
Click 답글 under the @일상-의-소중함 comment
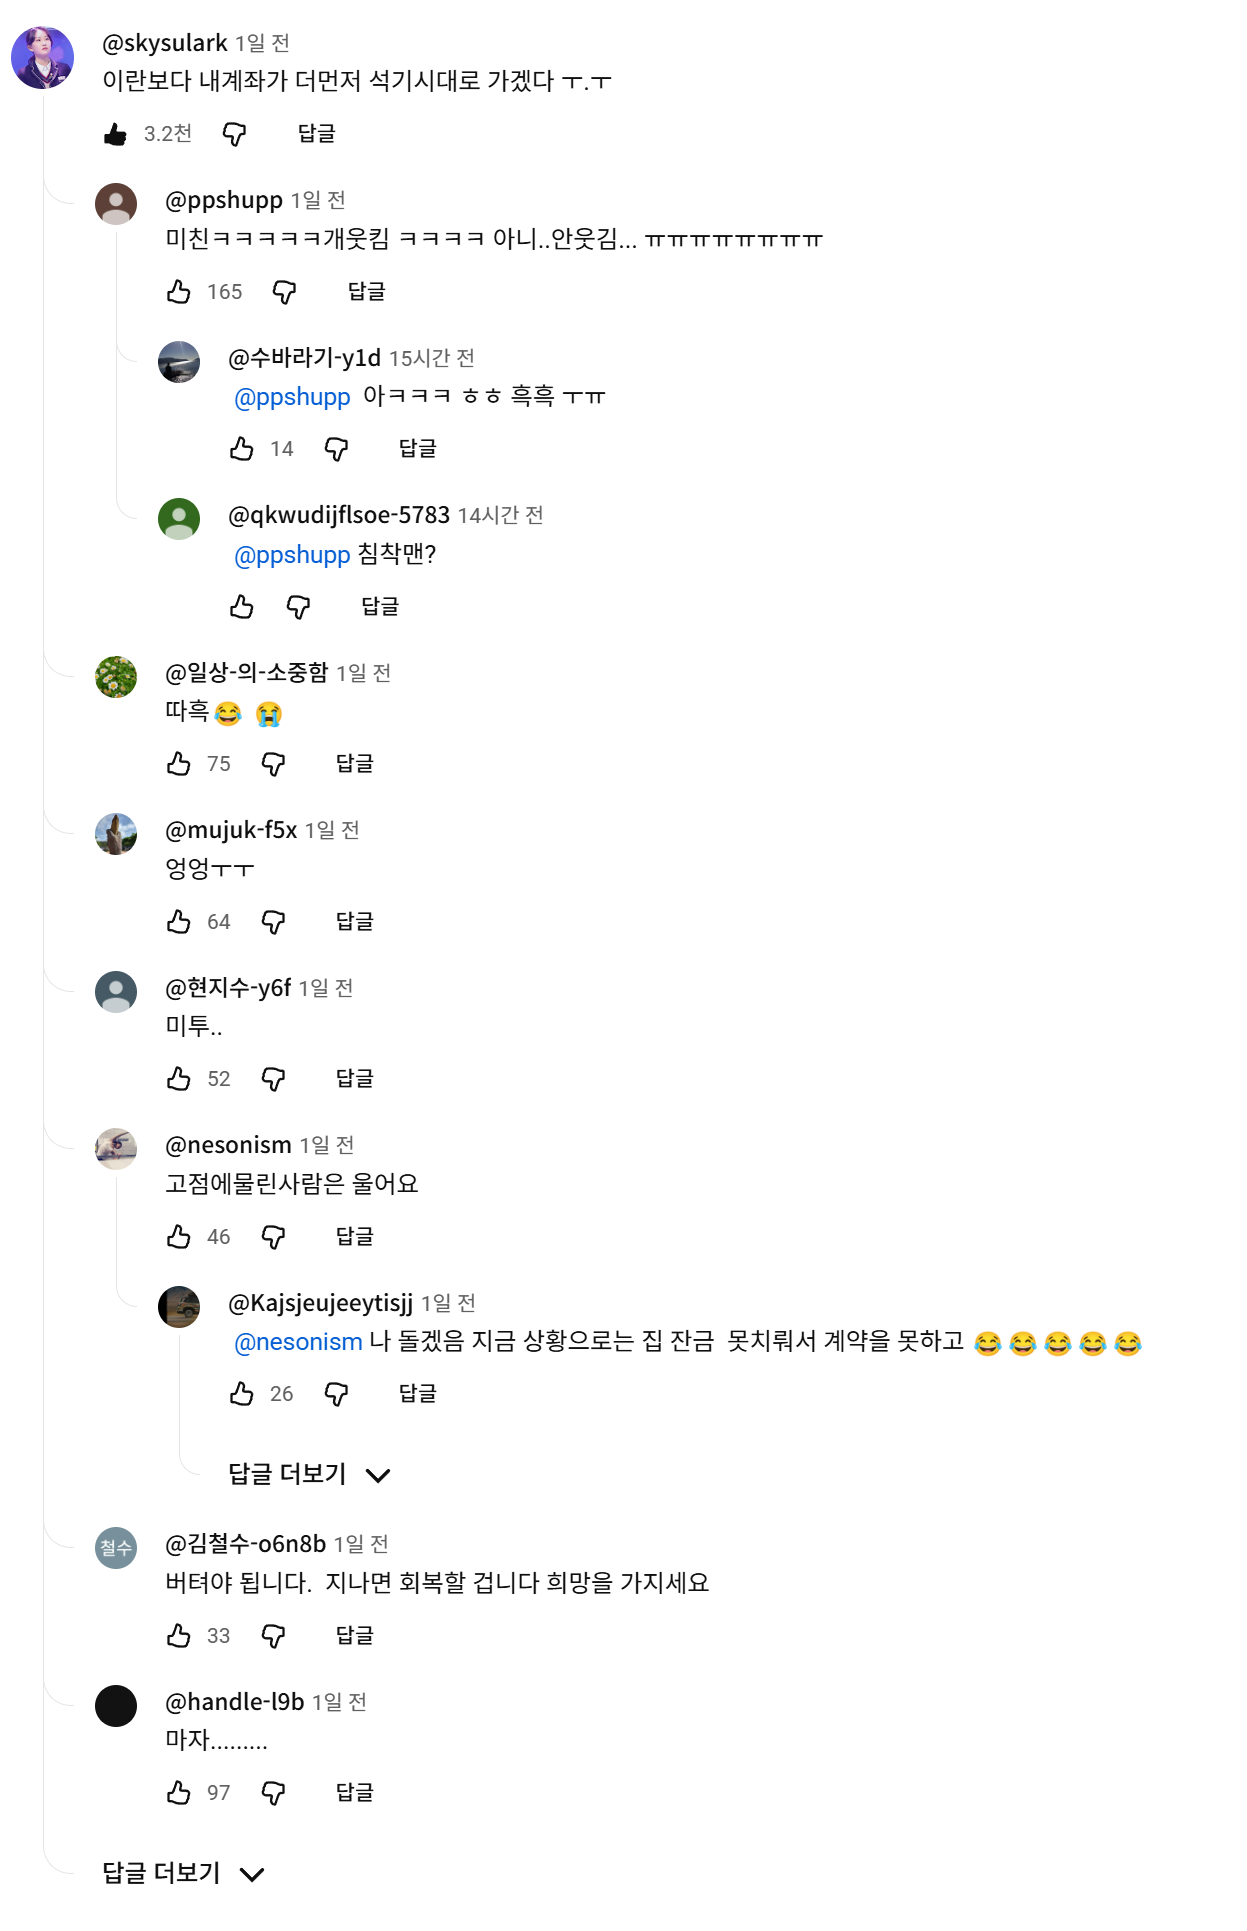(354, 764)
